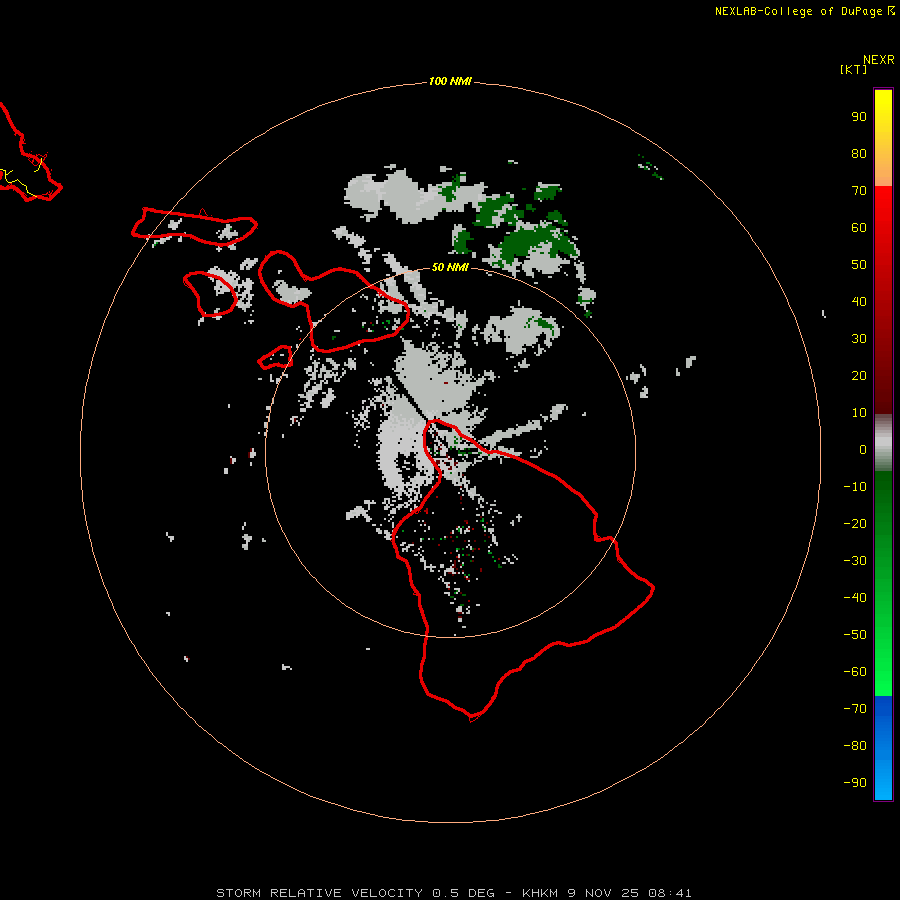Click the -90 knot label on scale
Viewport: 900px width, 900px height.
click(x=855, y=783)
